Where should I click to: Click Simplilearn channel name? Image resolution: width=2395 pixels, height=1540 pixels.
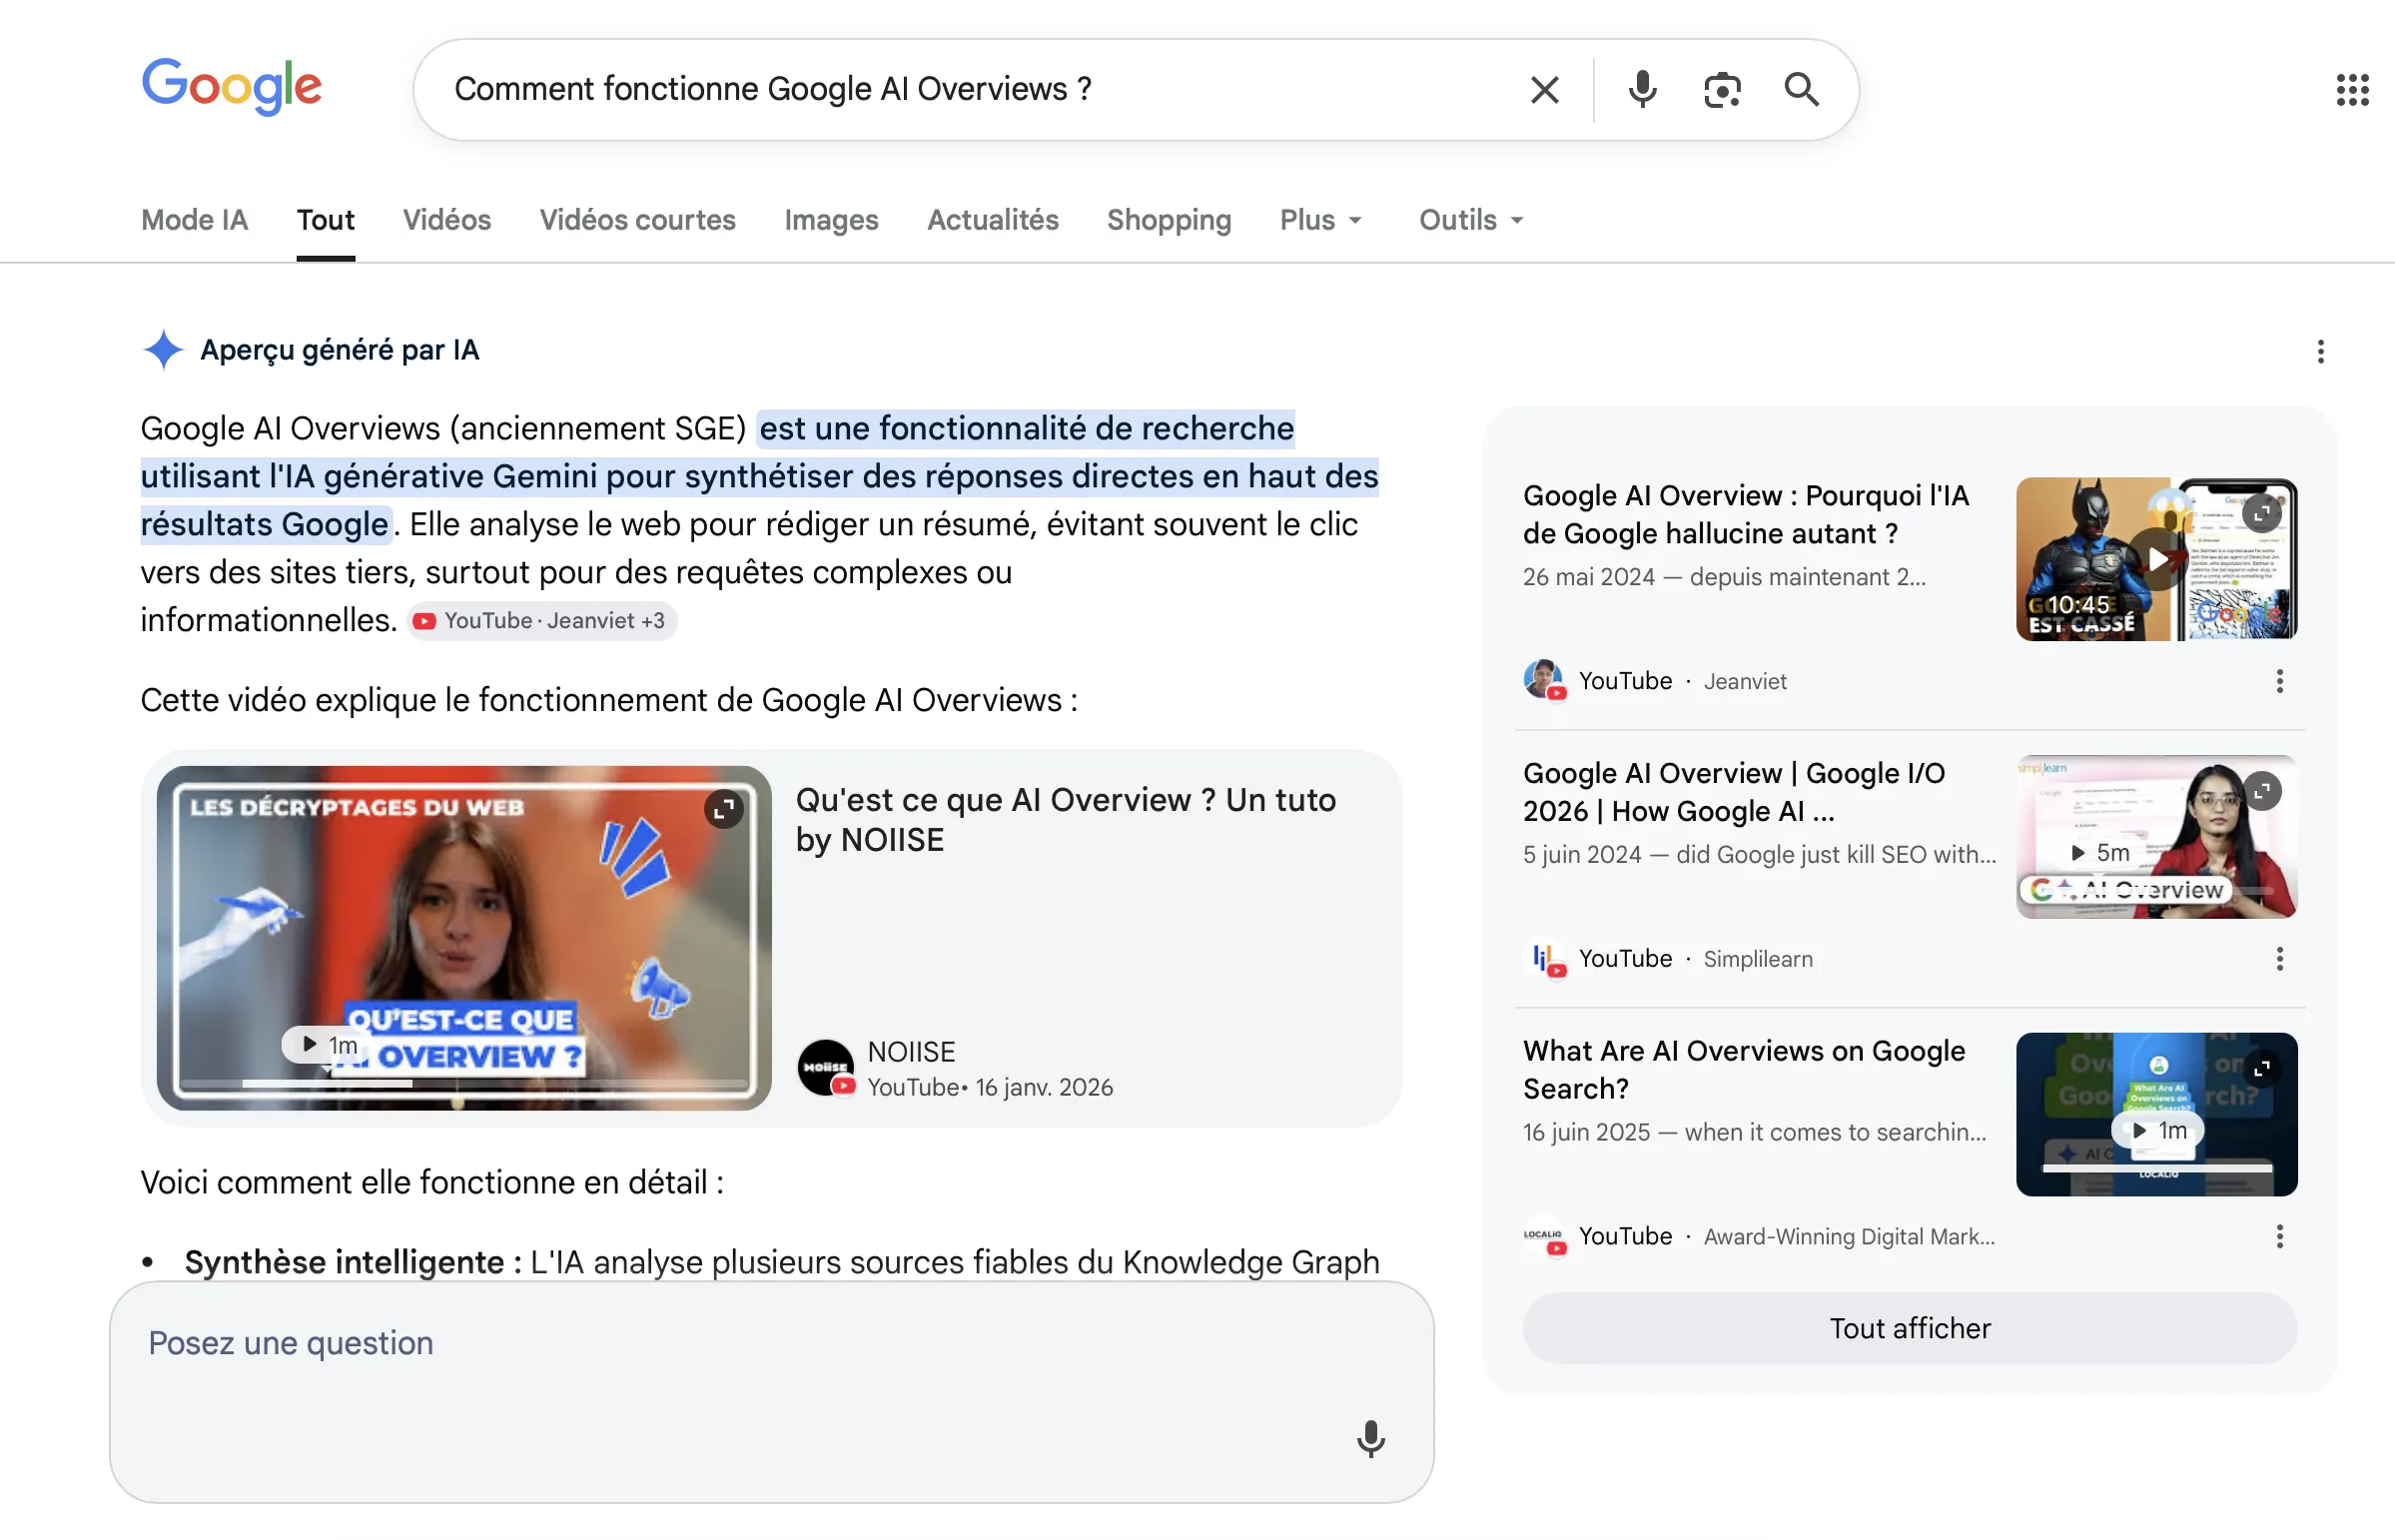(1757, 959)
